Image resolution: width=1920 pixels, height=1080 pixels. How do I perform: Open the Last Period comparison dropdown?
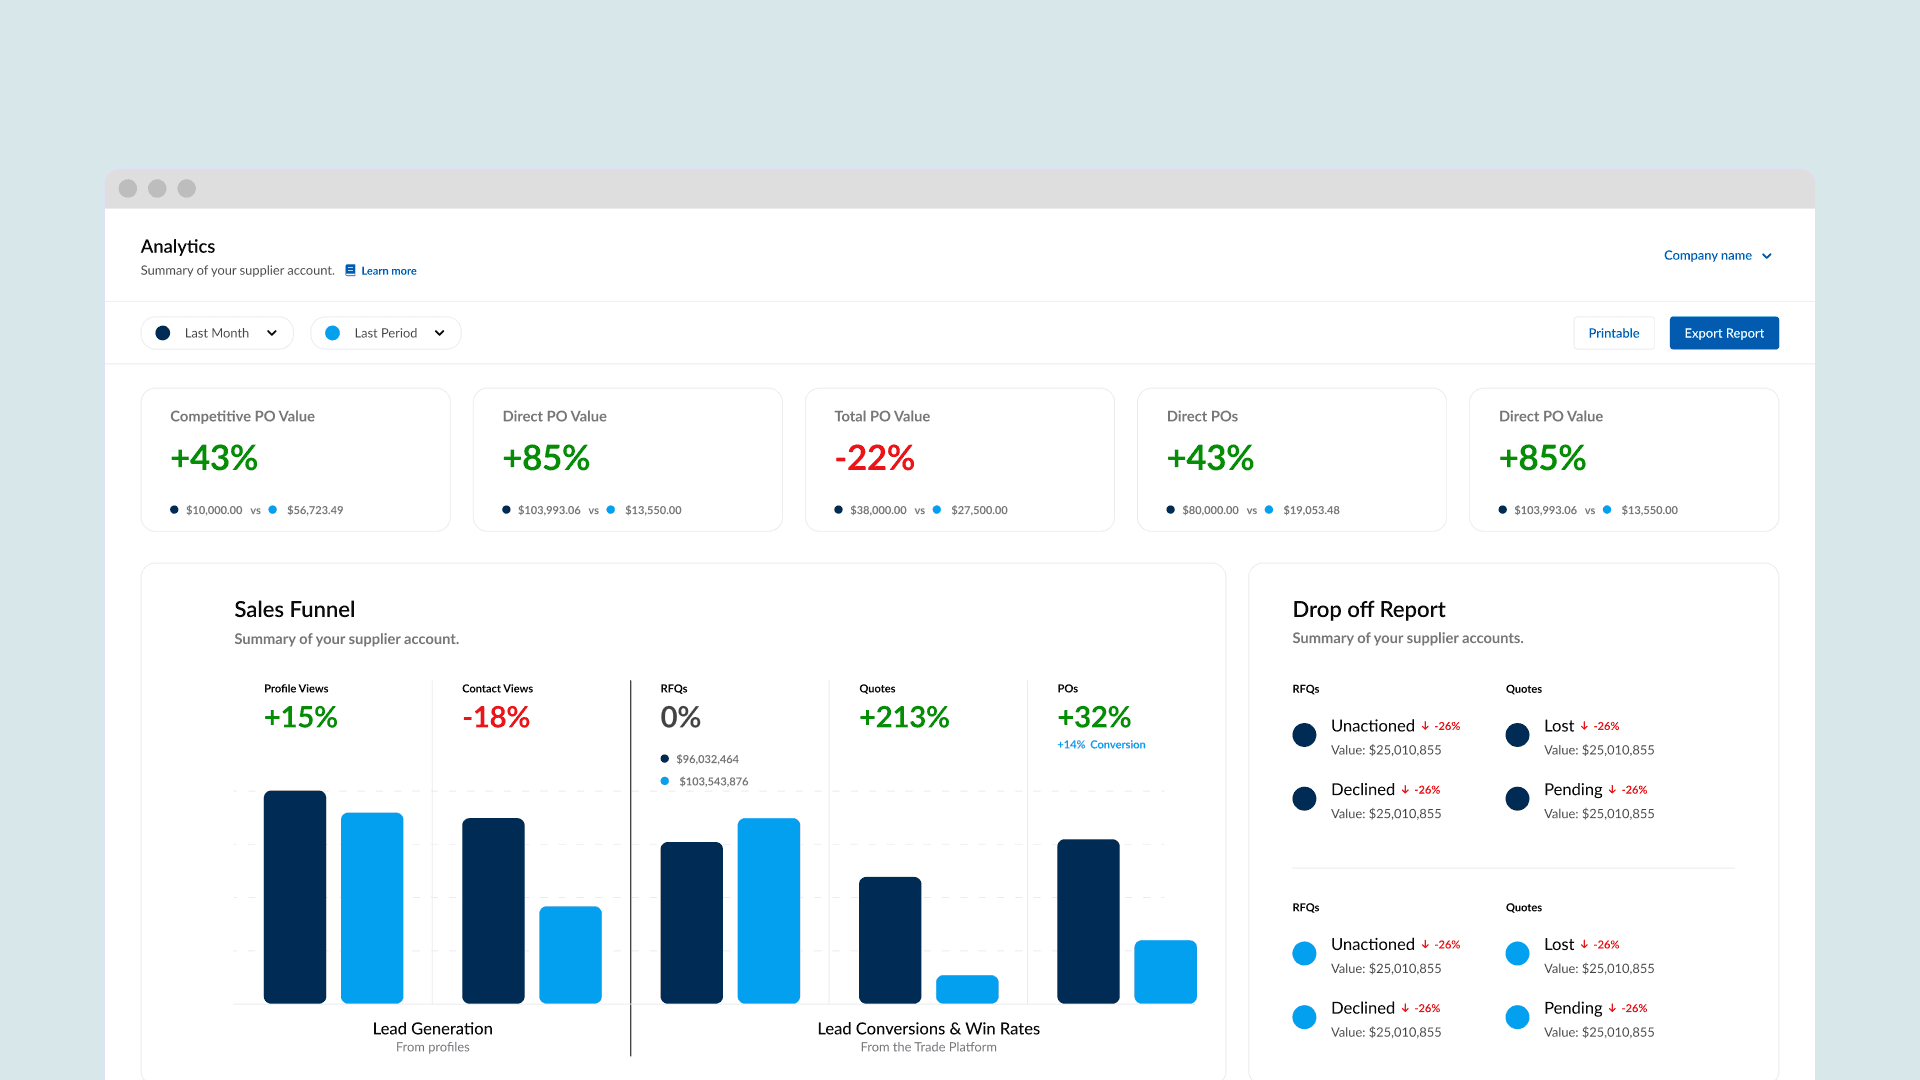(x=385, y=333)
